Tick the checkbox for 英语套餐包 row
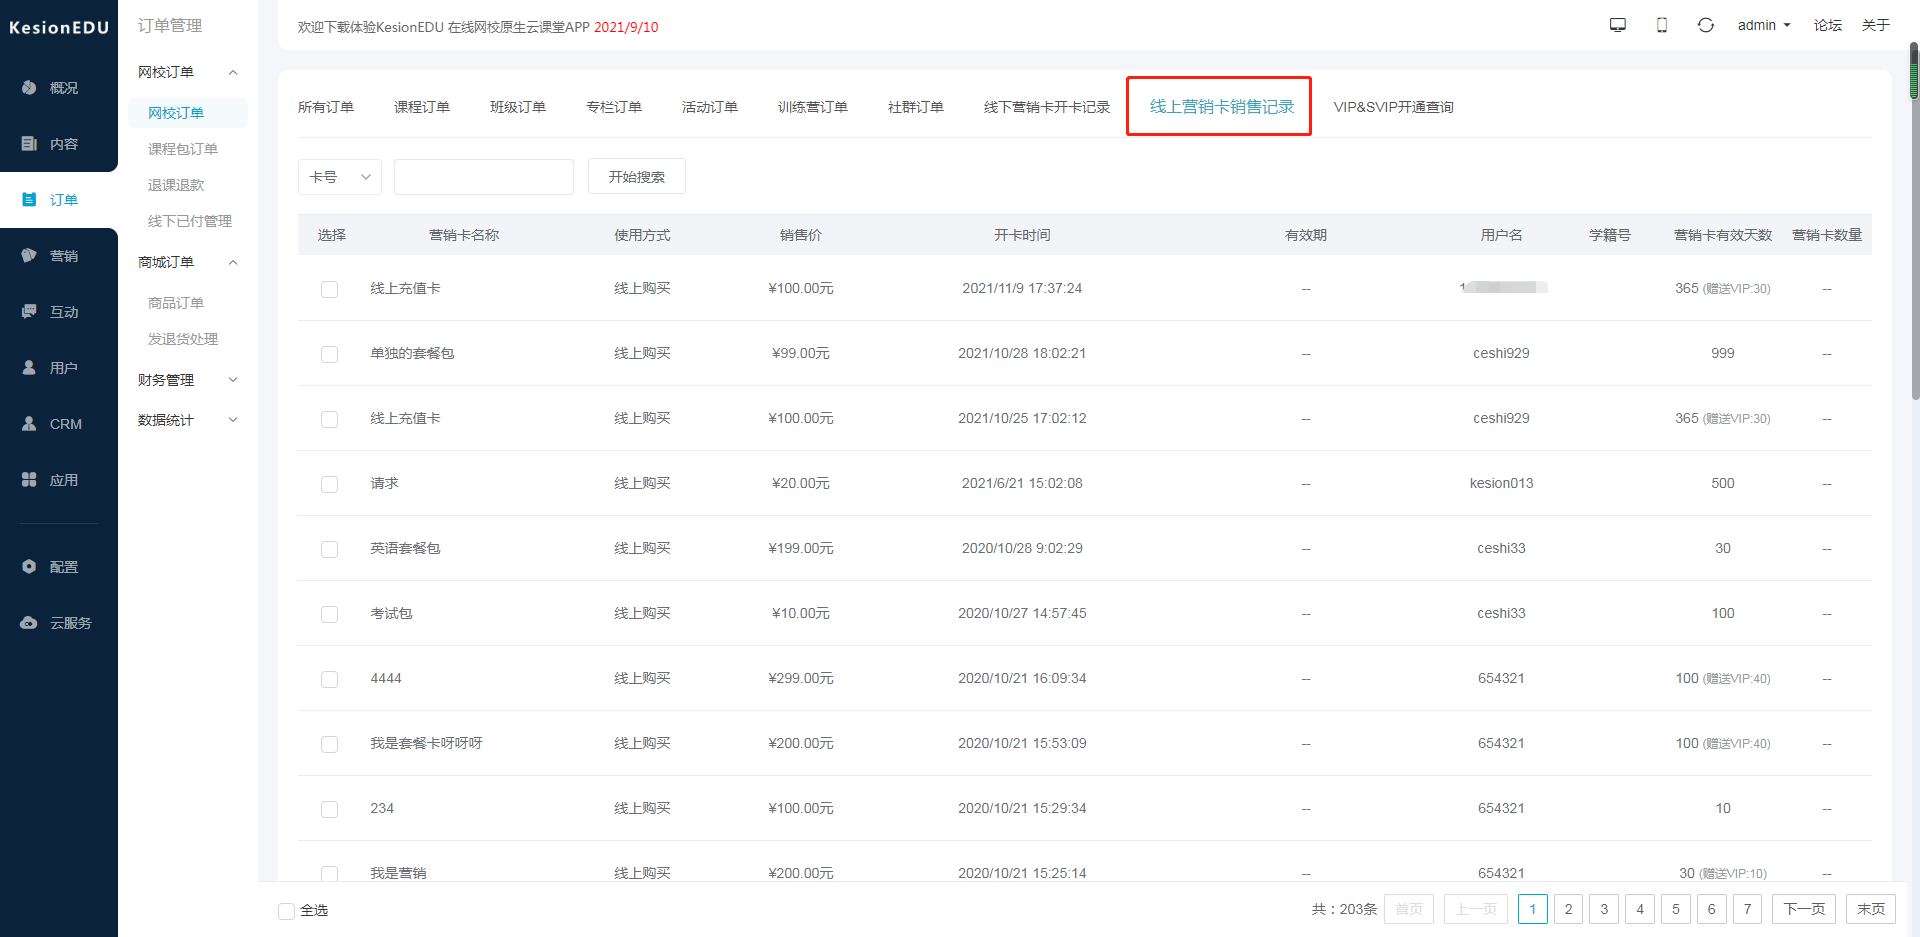Viewport: 1920px width, 937px height. point(329,549)
